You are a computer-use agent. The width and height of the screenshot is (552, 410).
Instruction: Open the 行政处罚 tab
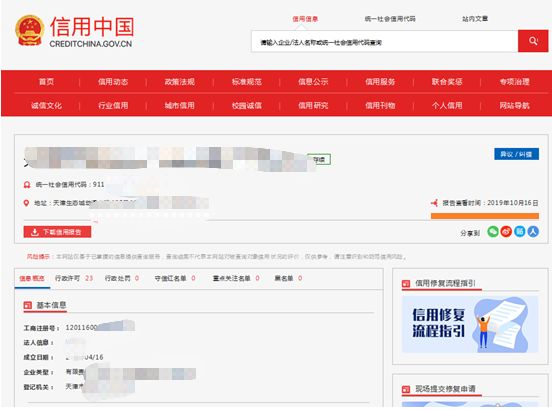pos(122,278)
